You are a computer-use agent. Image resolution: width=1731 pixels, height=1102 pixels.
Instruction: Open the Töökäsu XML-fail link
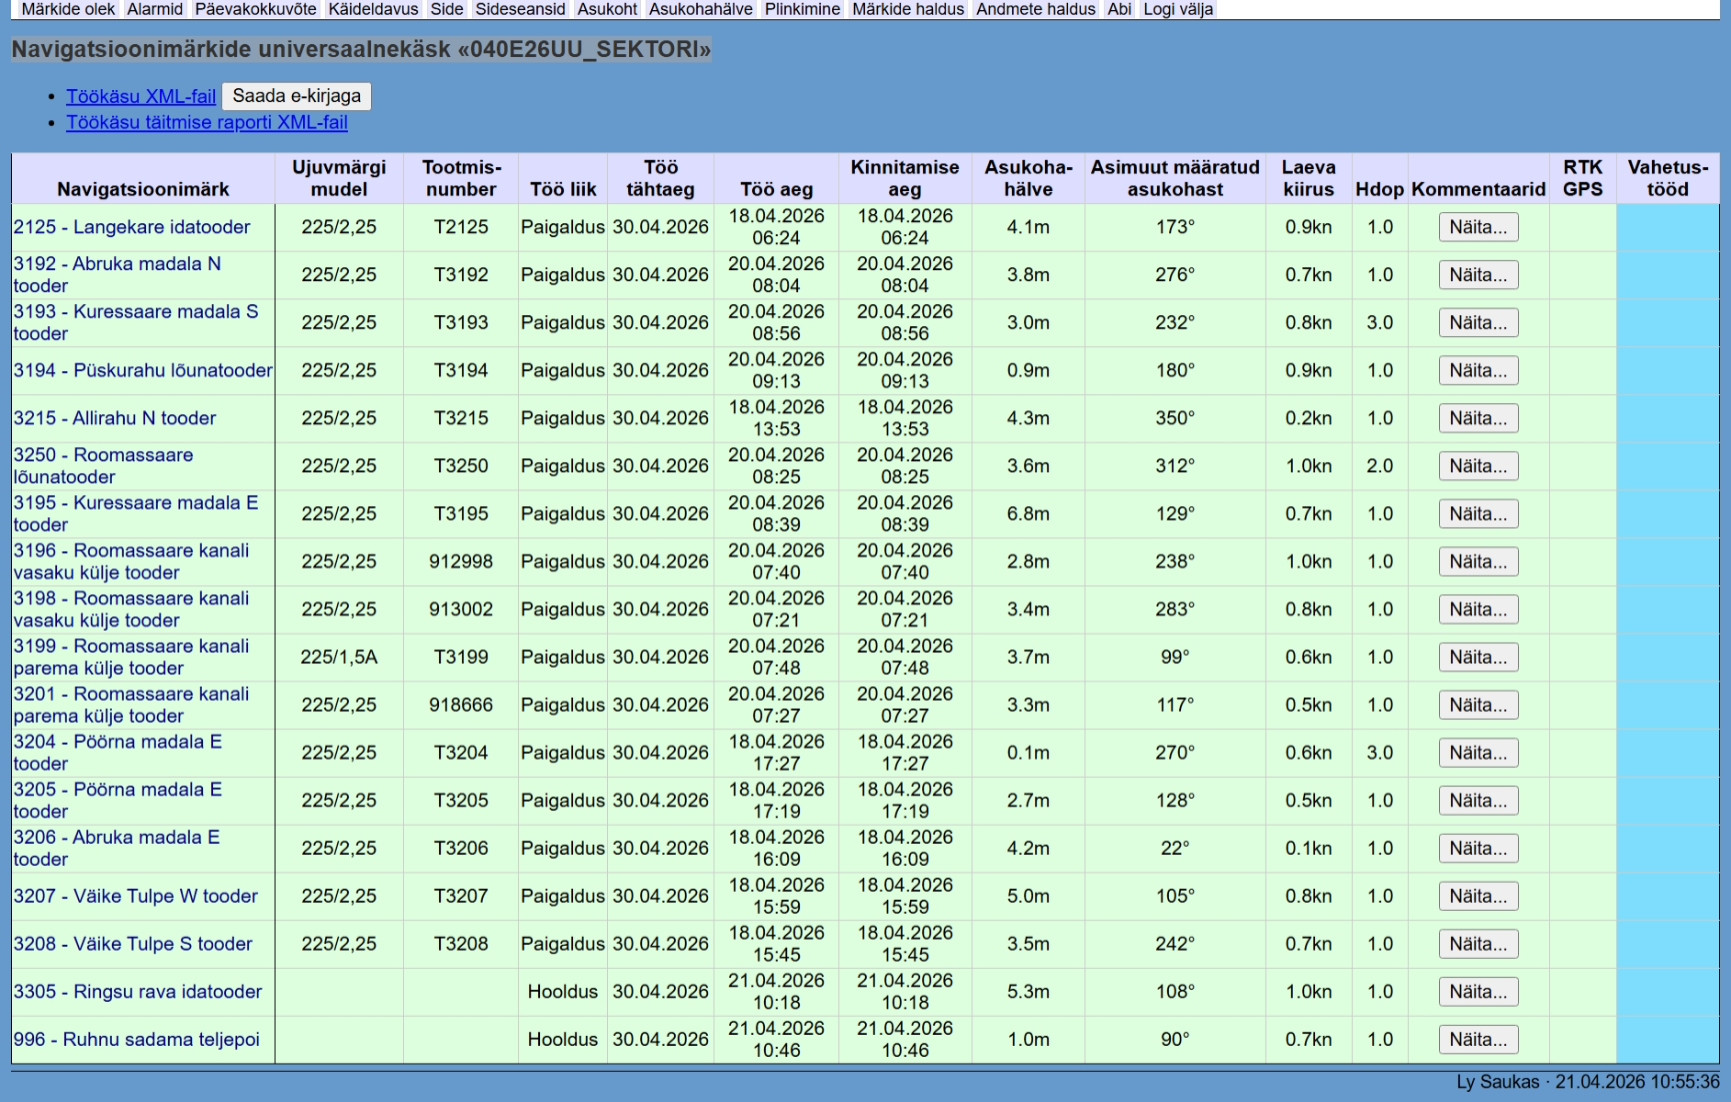coord(141,96)
